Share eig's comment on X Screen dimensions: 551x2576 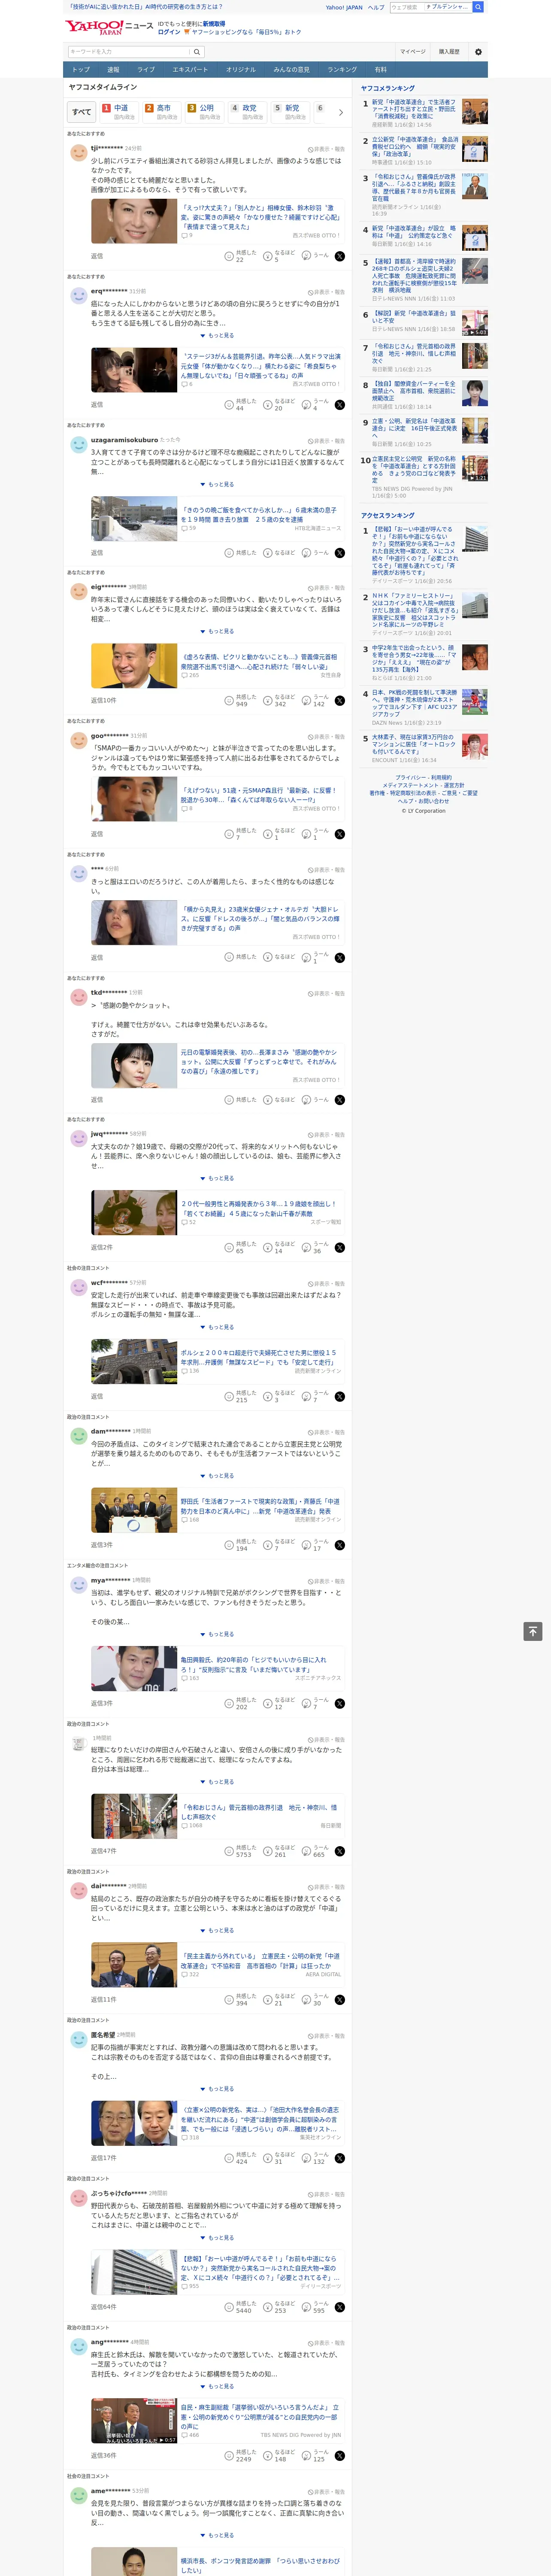pyautogui.click(x=340, y=701)
